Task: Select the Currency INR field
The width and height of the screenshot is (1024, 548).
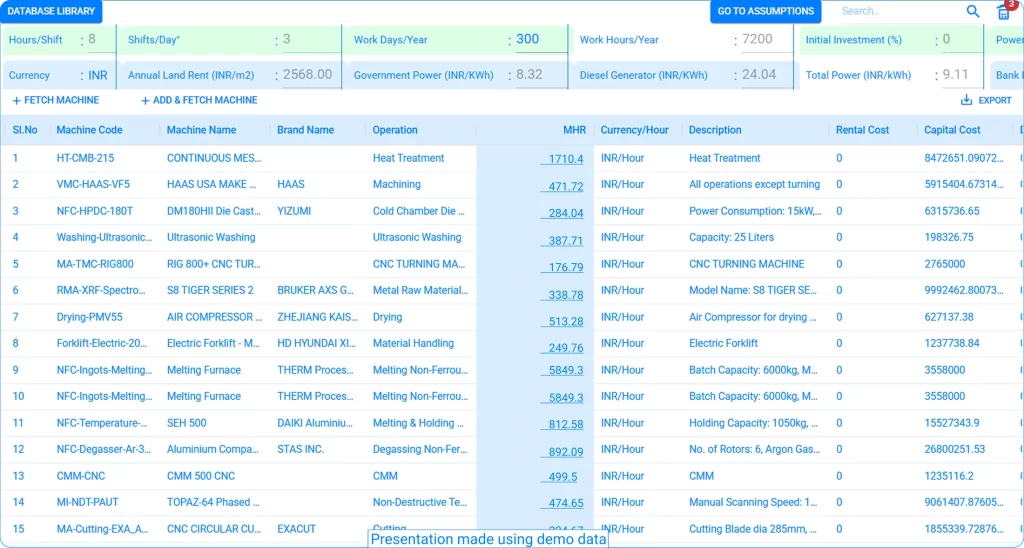Action: pyautogui.click(x=98, y=75)
